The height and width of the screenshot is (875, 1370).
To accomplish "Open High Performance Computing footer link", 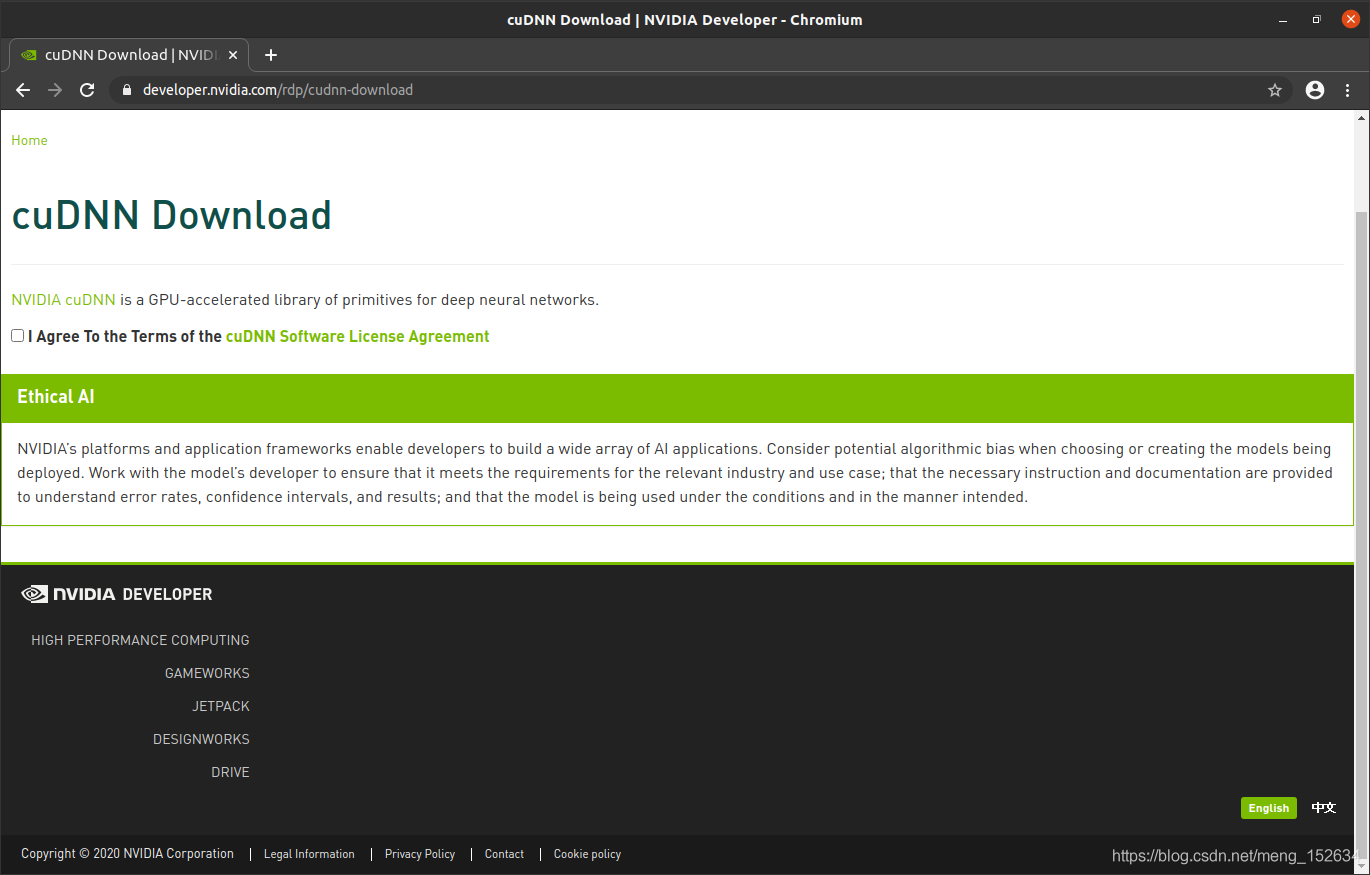I will coord(140,640).
